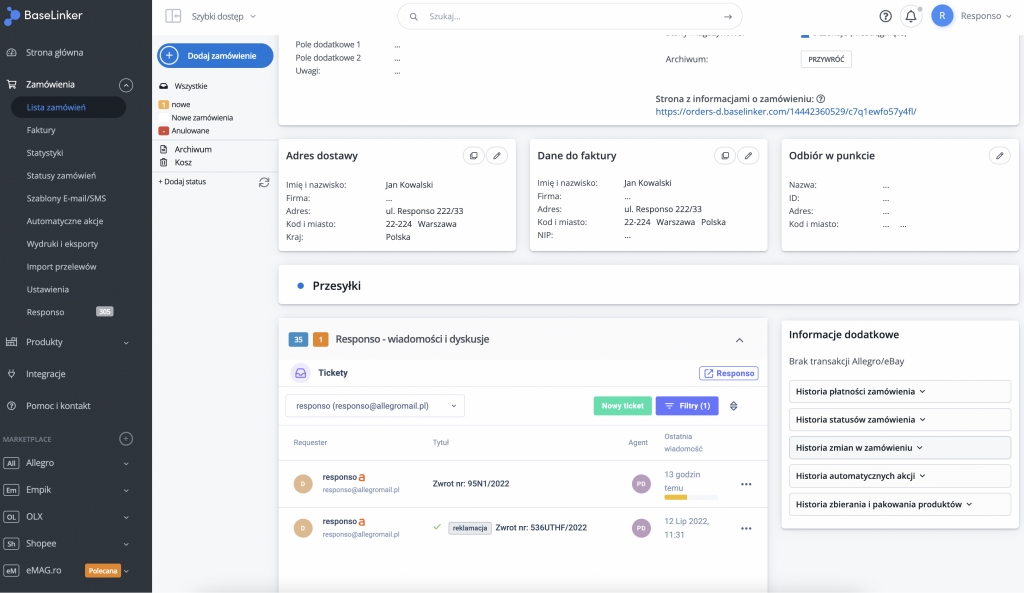Edit the Adres dostawy details with pencil icon
The width and height of the screenshot is (1024, 593).
pyautogui.click(x=497, y=156)
